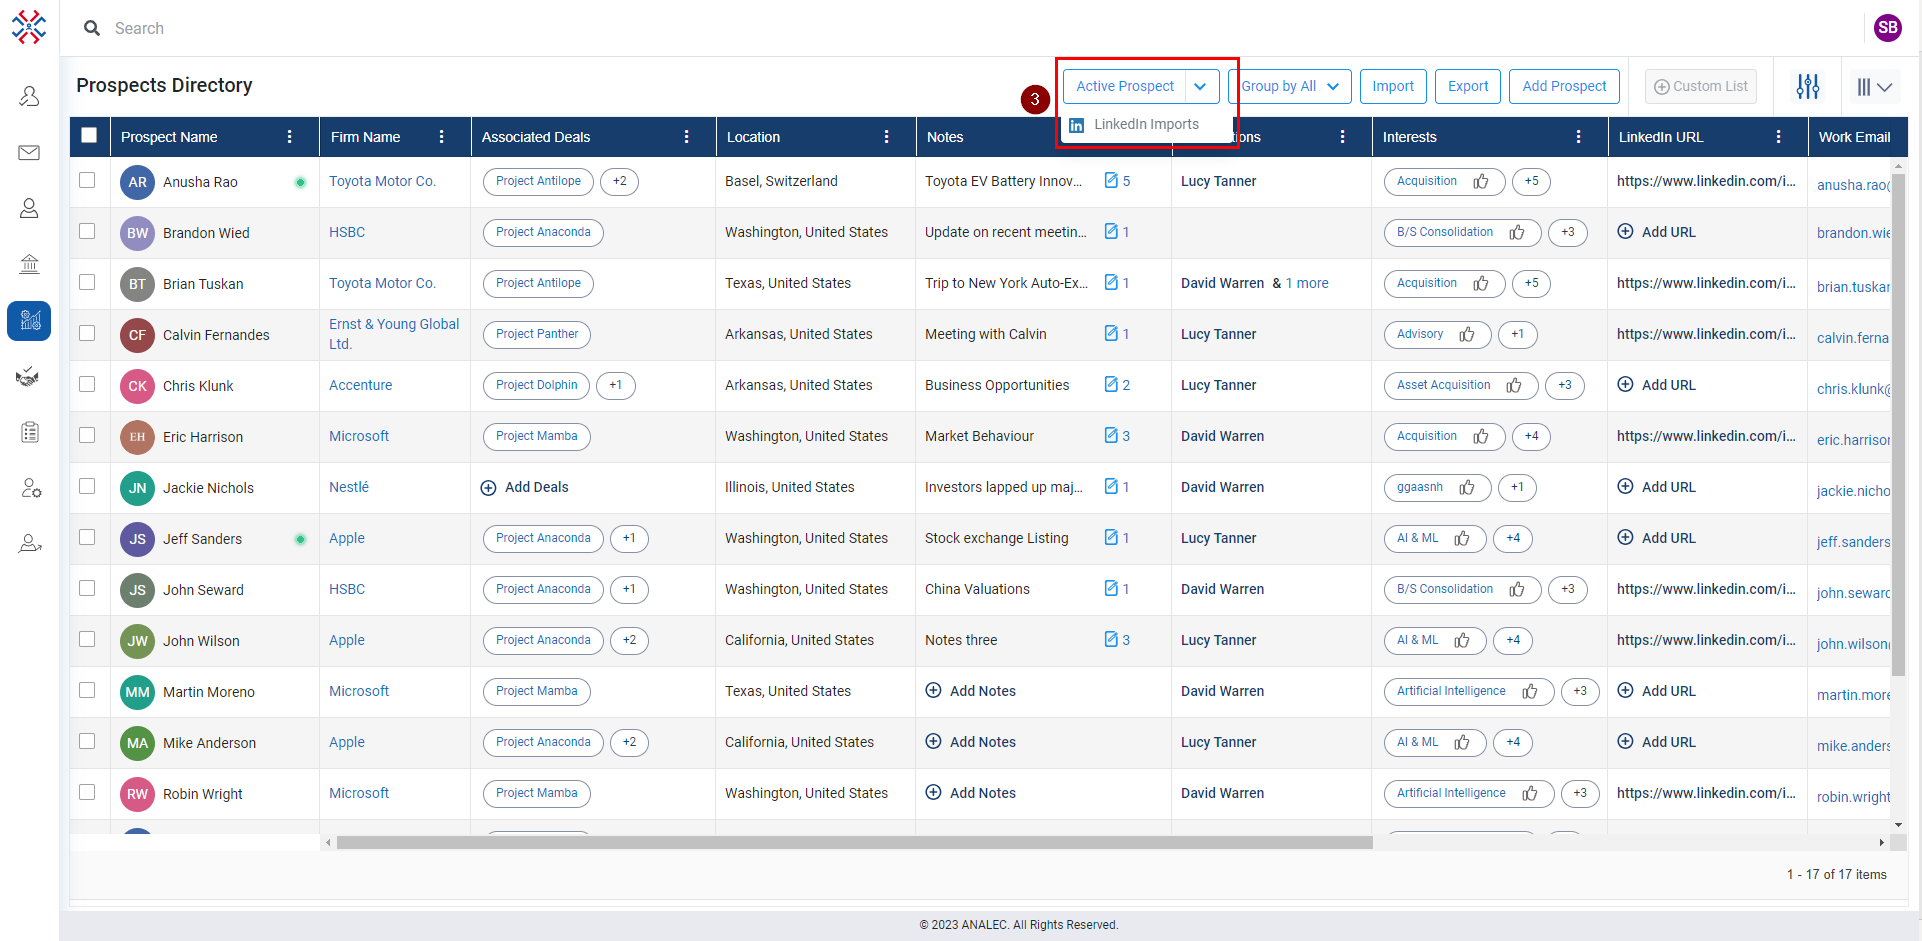Expand +1 more deals for Chris Klunk
1922x941 pixels.
click(616, 385)
